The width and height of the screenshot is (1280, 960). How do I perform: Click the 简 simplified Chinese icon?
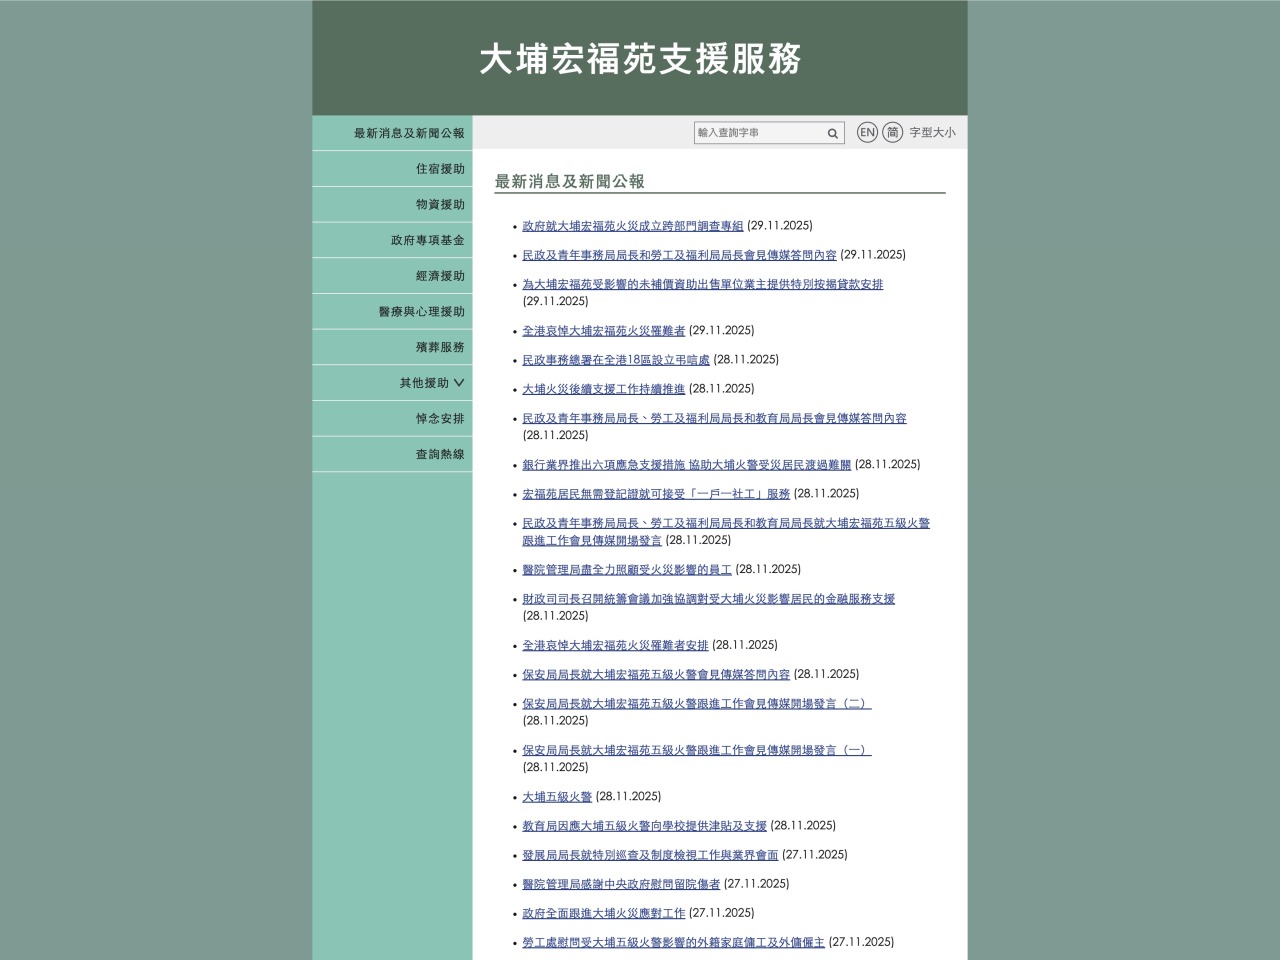[893, 132]
